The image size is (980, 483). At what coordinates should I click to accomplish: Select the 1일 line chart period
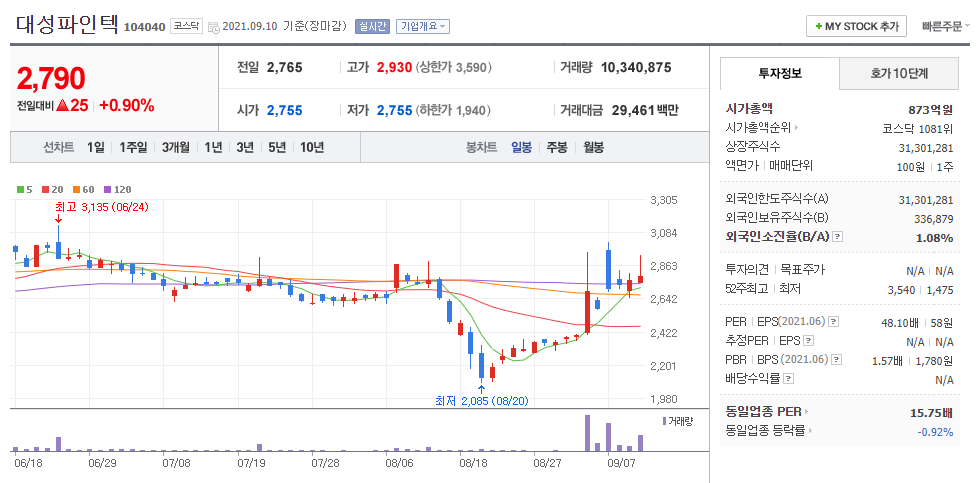pyautogui.click(x=96, y=147)
